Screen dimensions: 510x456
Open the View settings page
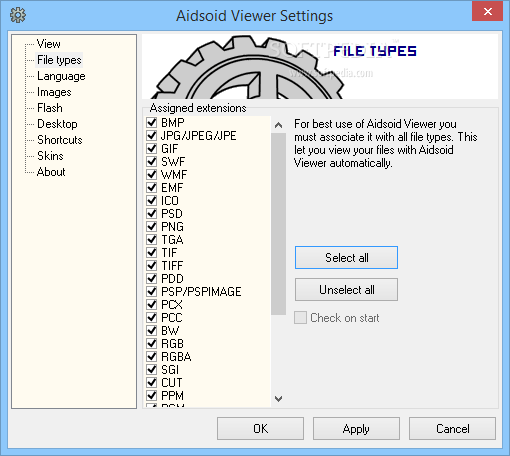[x=49, y=44]
